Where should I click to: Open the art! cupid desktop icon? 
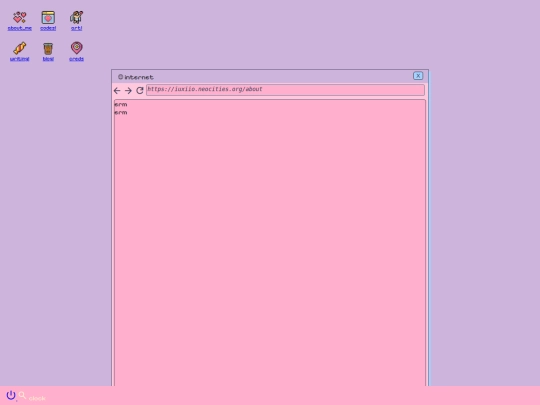pos(76,17)
